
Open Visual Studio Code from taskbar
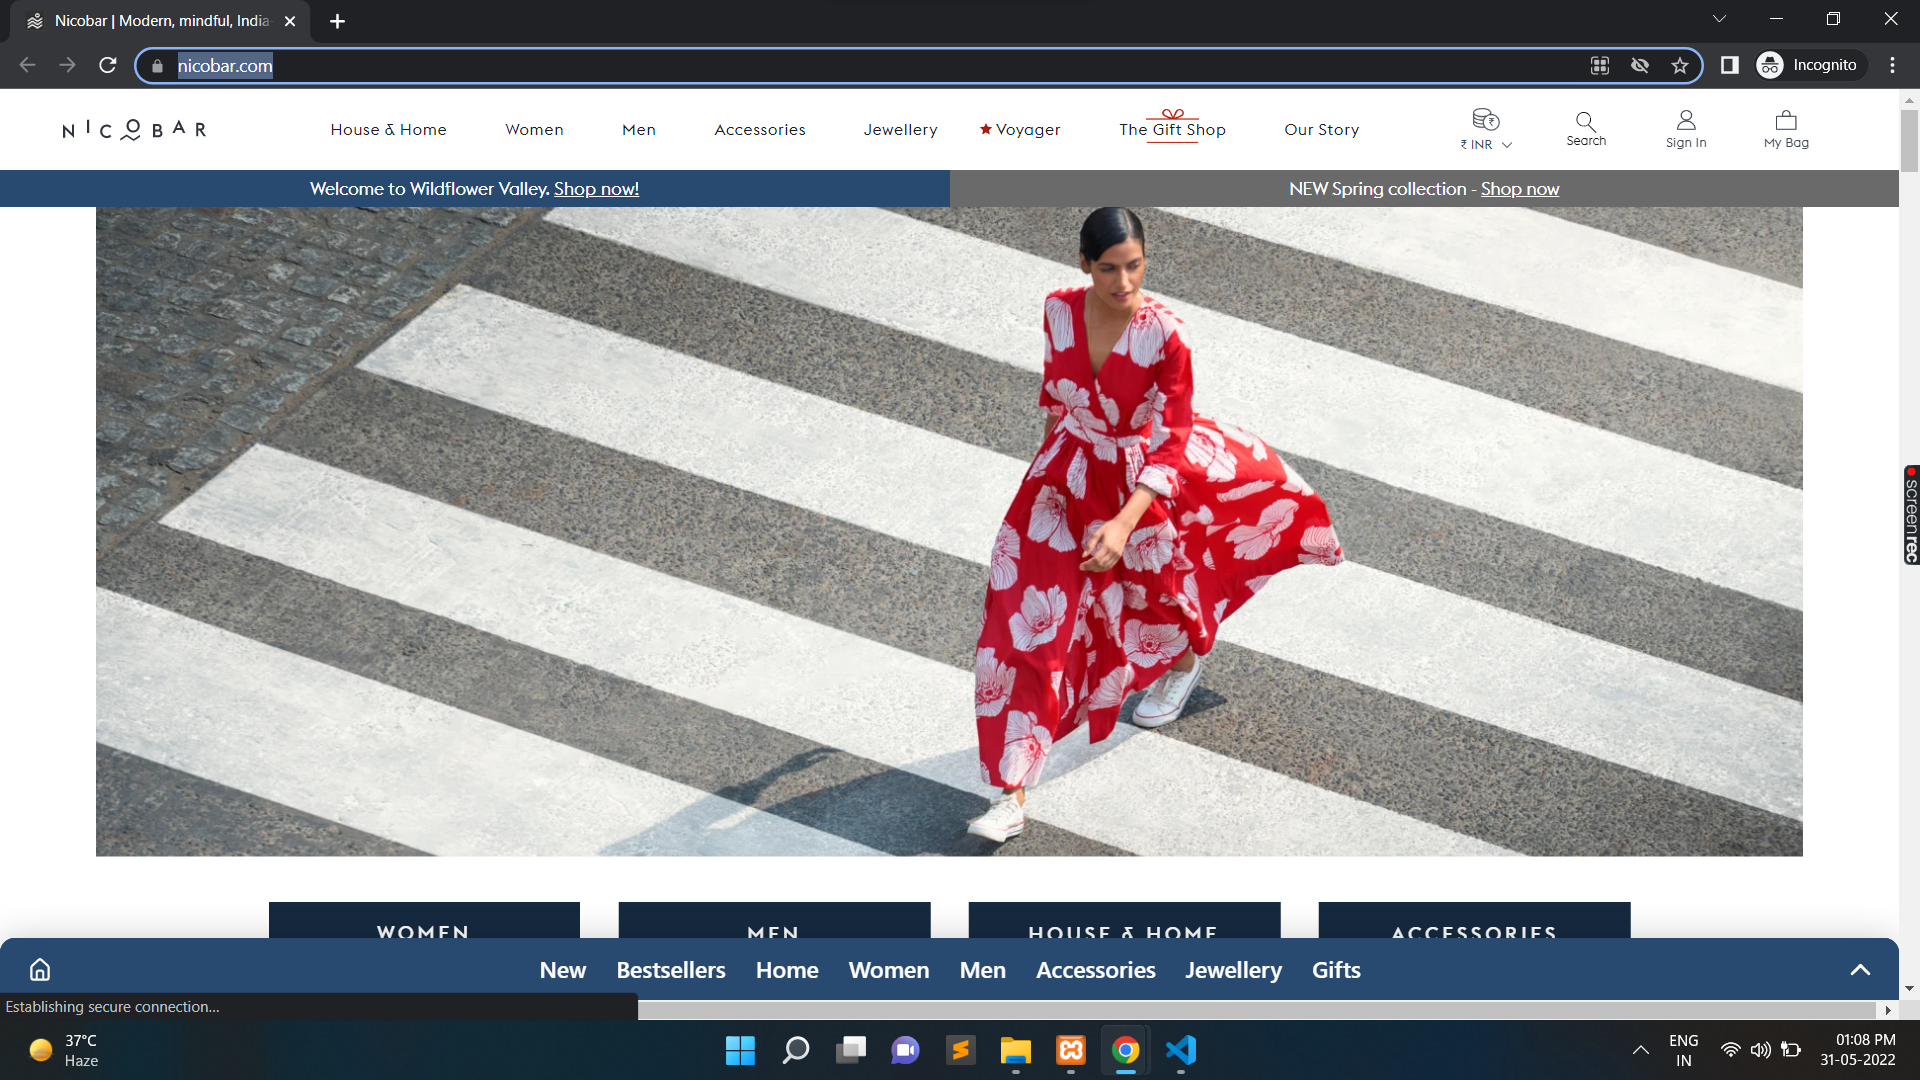pyautogui.click(x=1181, y=1050)
